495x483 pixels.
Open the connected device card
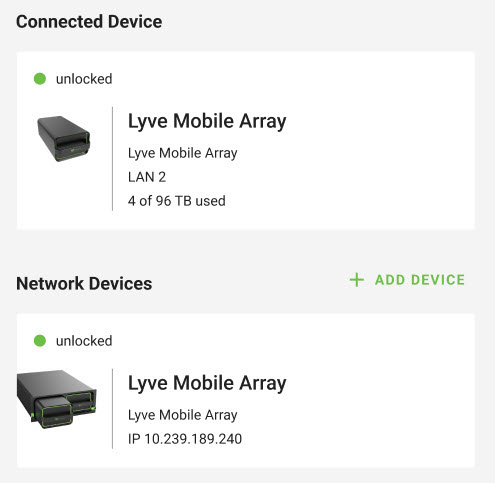pyautogui.click(x=245, y=141)
